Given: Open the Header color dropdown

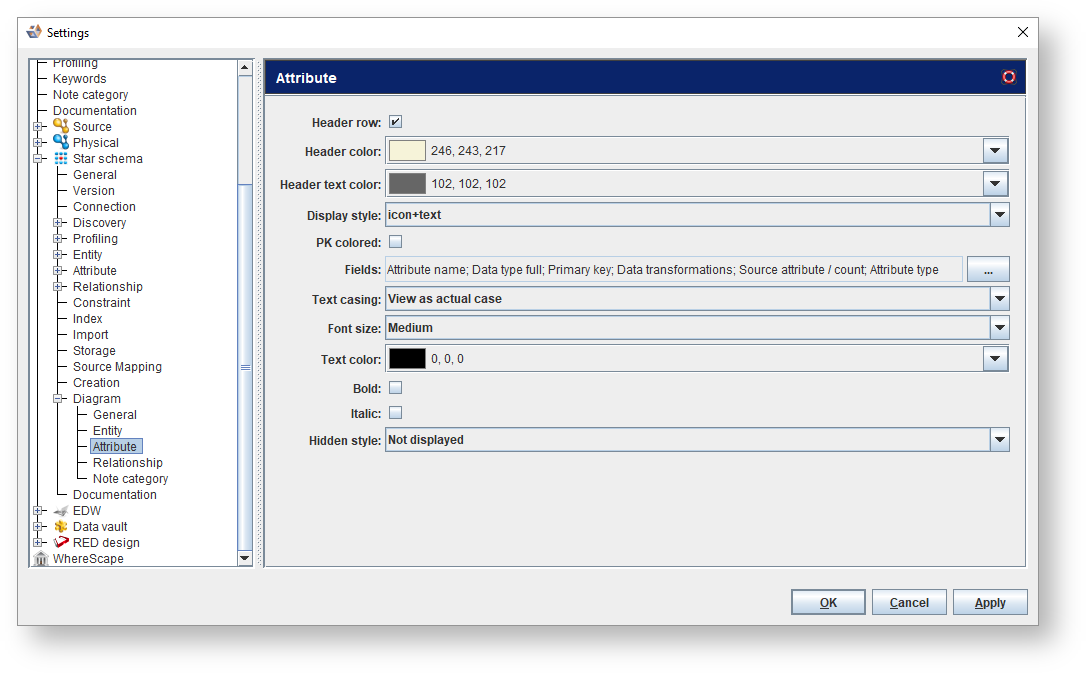Looking at the screenshot, I should [995, 150].
